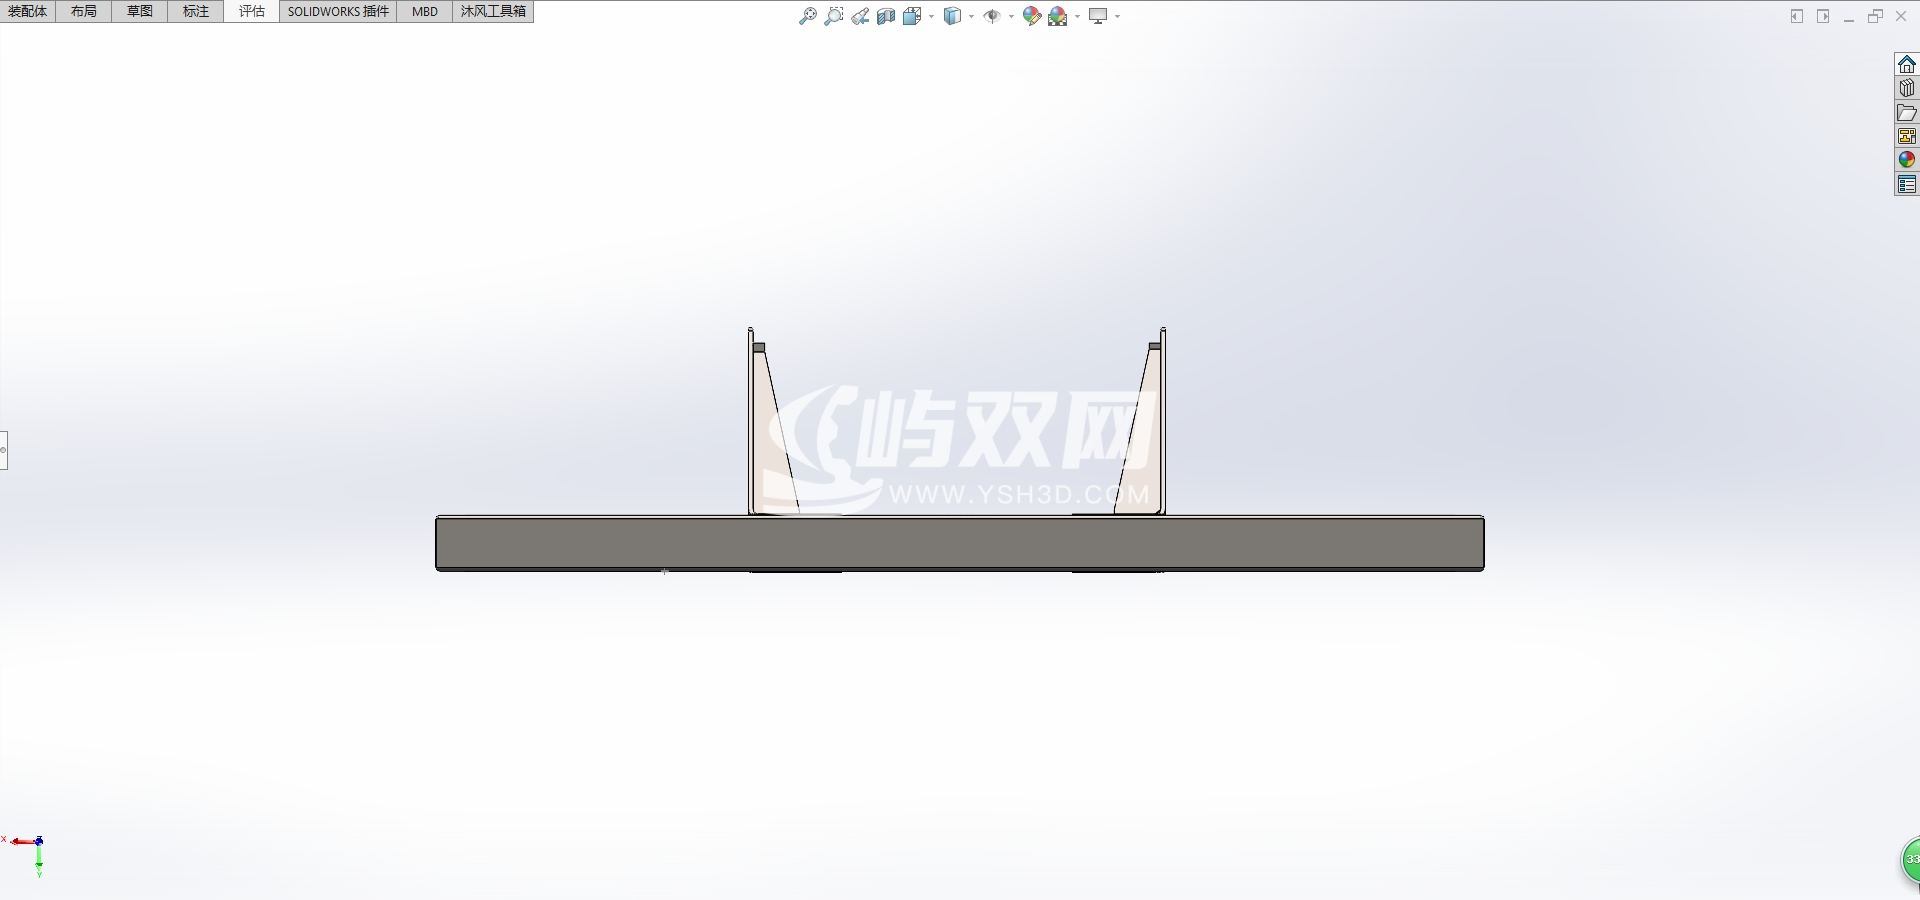This screenshot has width=1920, height=900.
Task: Click the Apply Scene icon
Action: (1058, 16)
